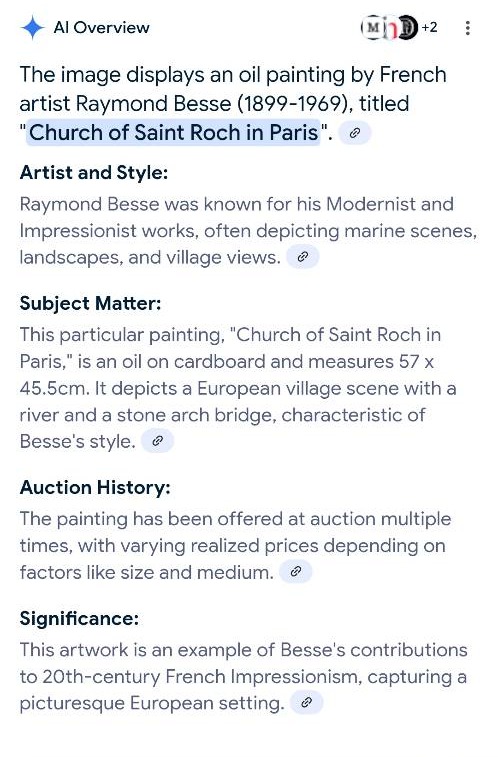Select highlighted Church of Saint Roch in Paris text
Viewport: 498px width, 757px height.
(173, 133)
